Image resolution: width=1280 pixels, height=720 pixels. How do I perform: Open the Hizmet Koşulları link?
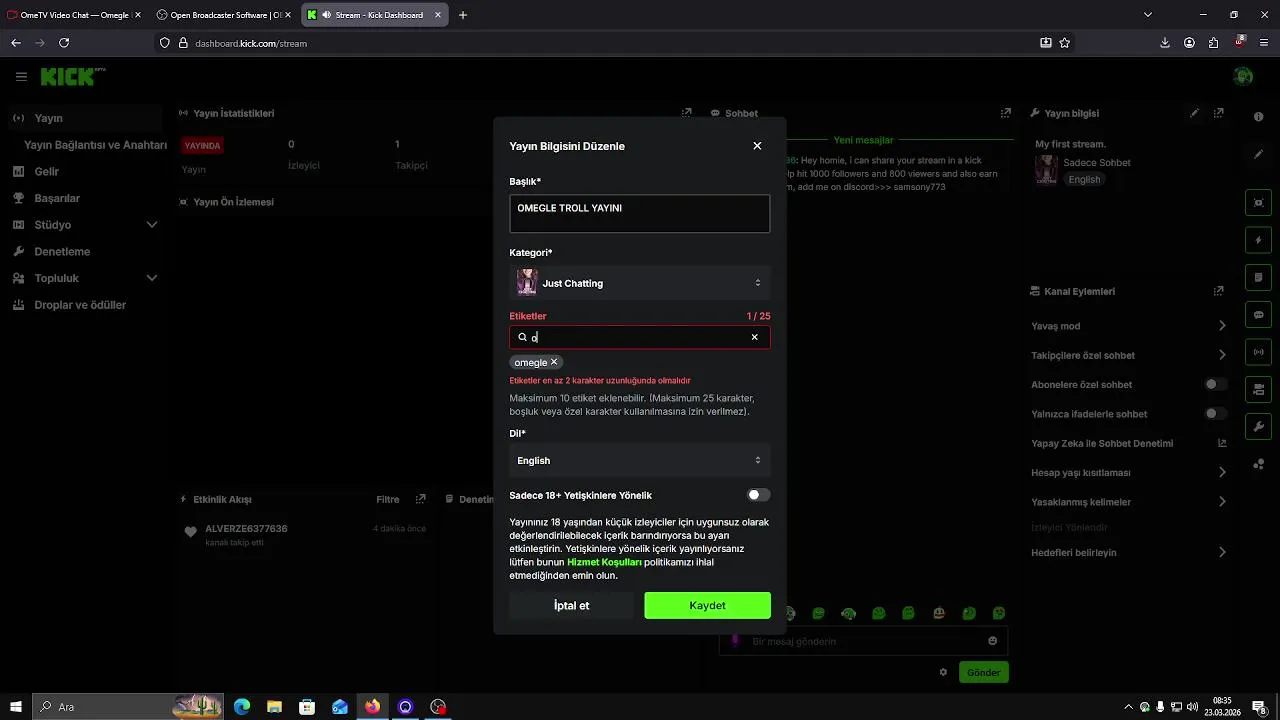click(x=604, y=562)
